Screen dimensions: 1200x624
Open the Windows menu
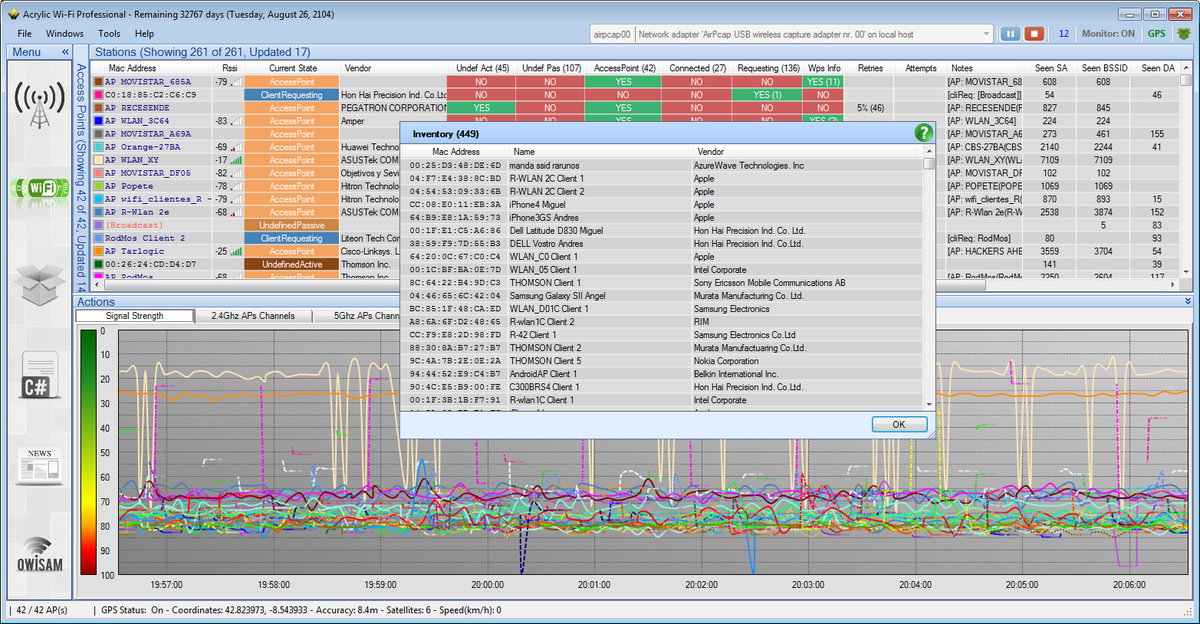[x=64, y=33]
